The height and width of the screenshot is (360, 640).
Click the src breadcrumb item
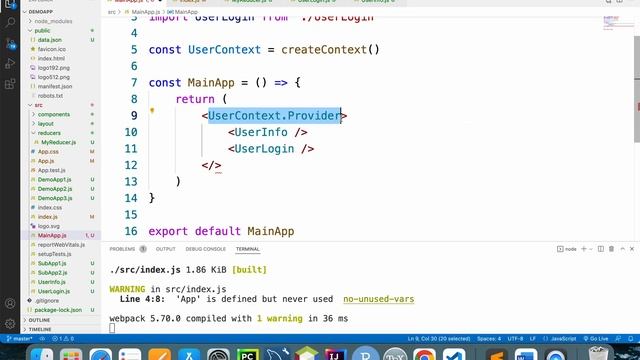coord(111,12)
